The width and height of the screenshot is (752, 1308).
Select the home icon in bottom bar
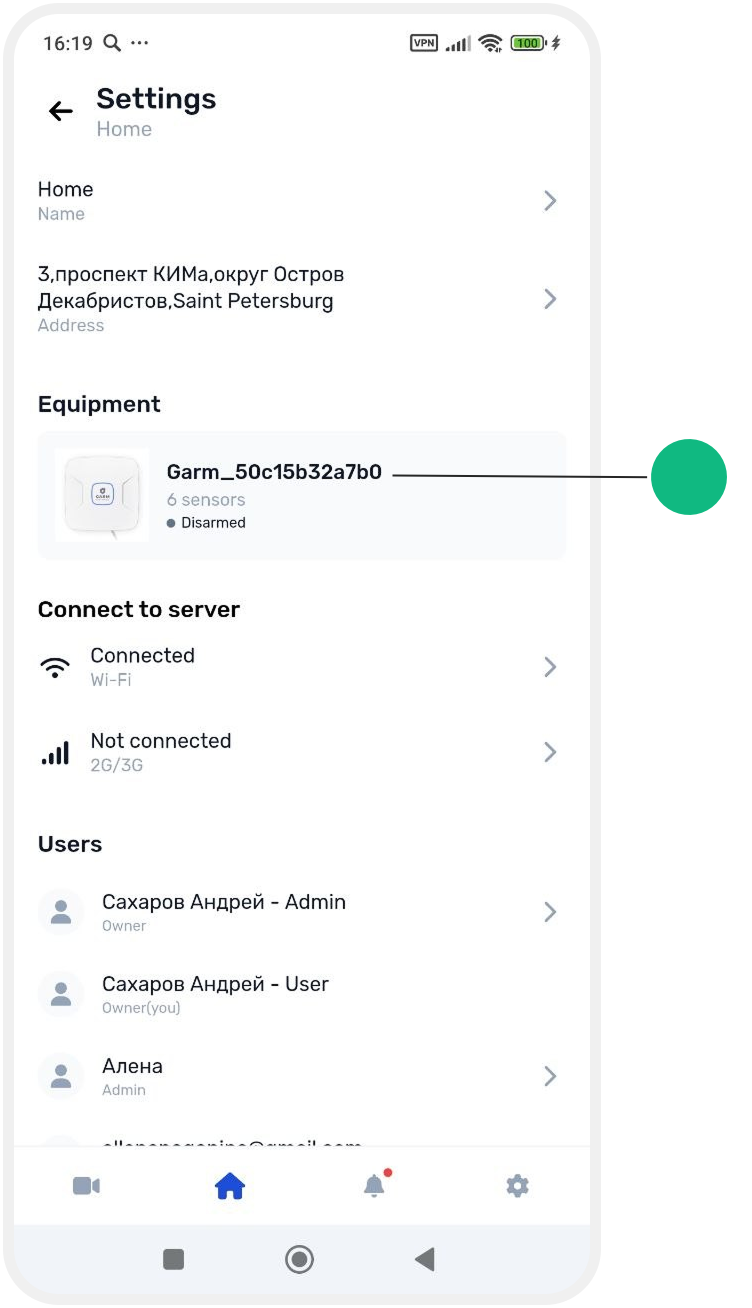point(230,1186)
